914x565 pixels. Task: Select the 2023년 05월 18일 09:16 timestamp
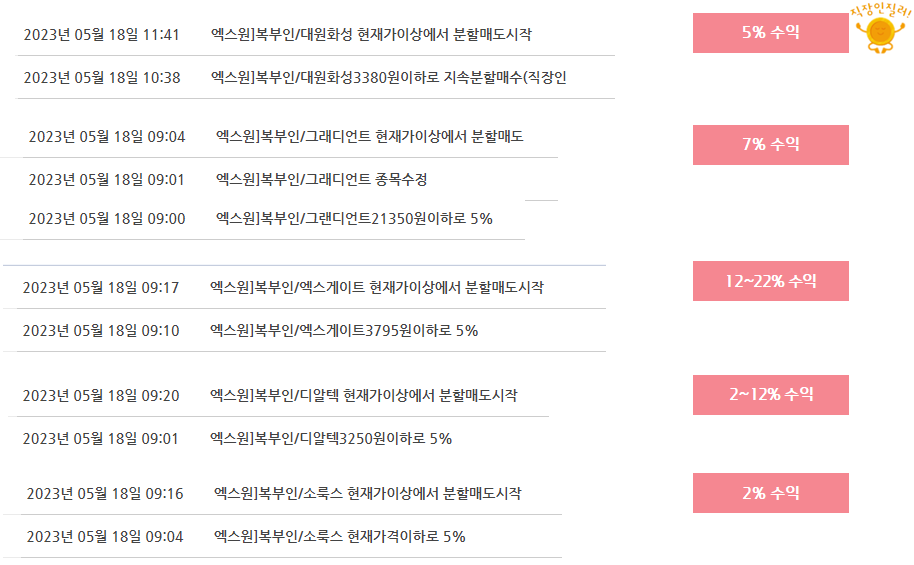(105, 494)
